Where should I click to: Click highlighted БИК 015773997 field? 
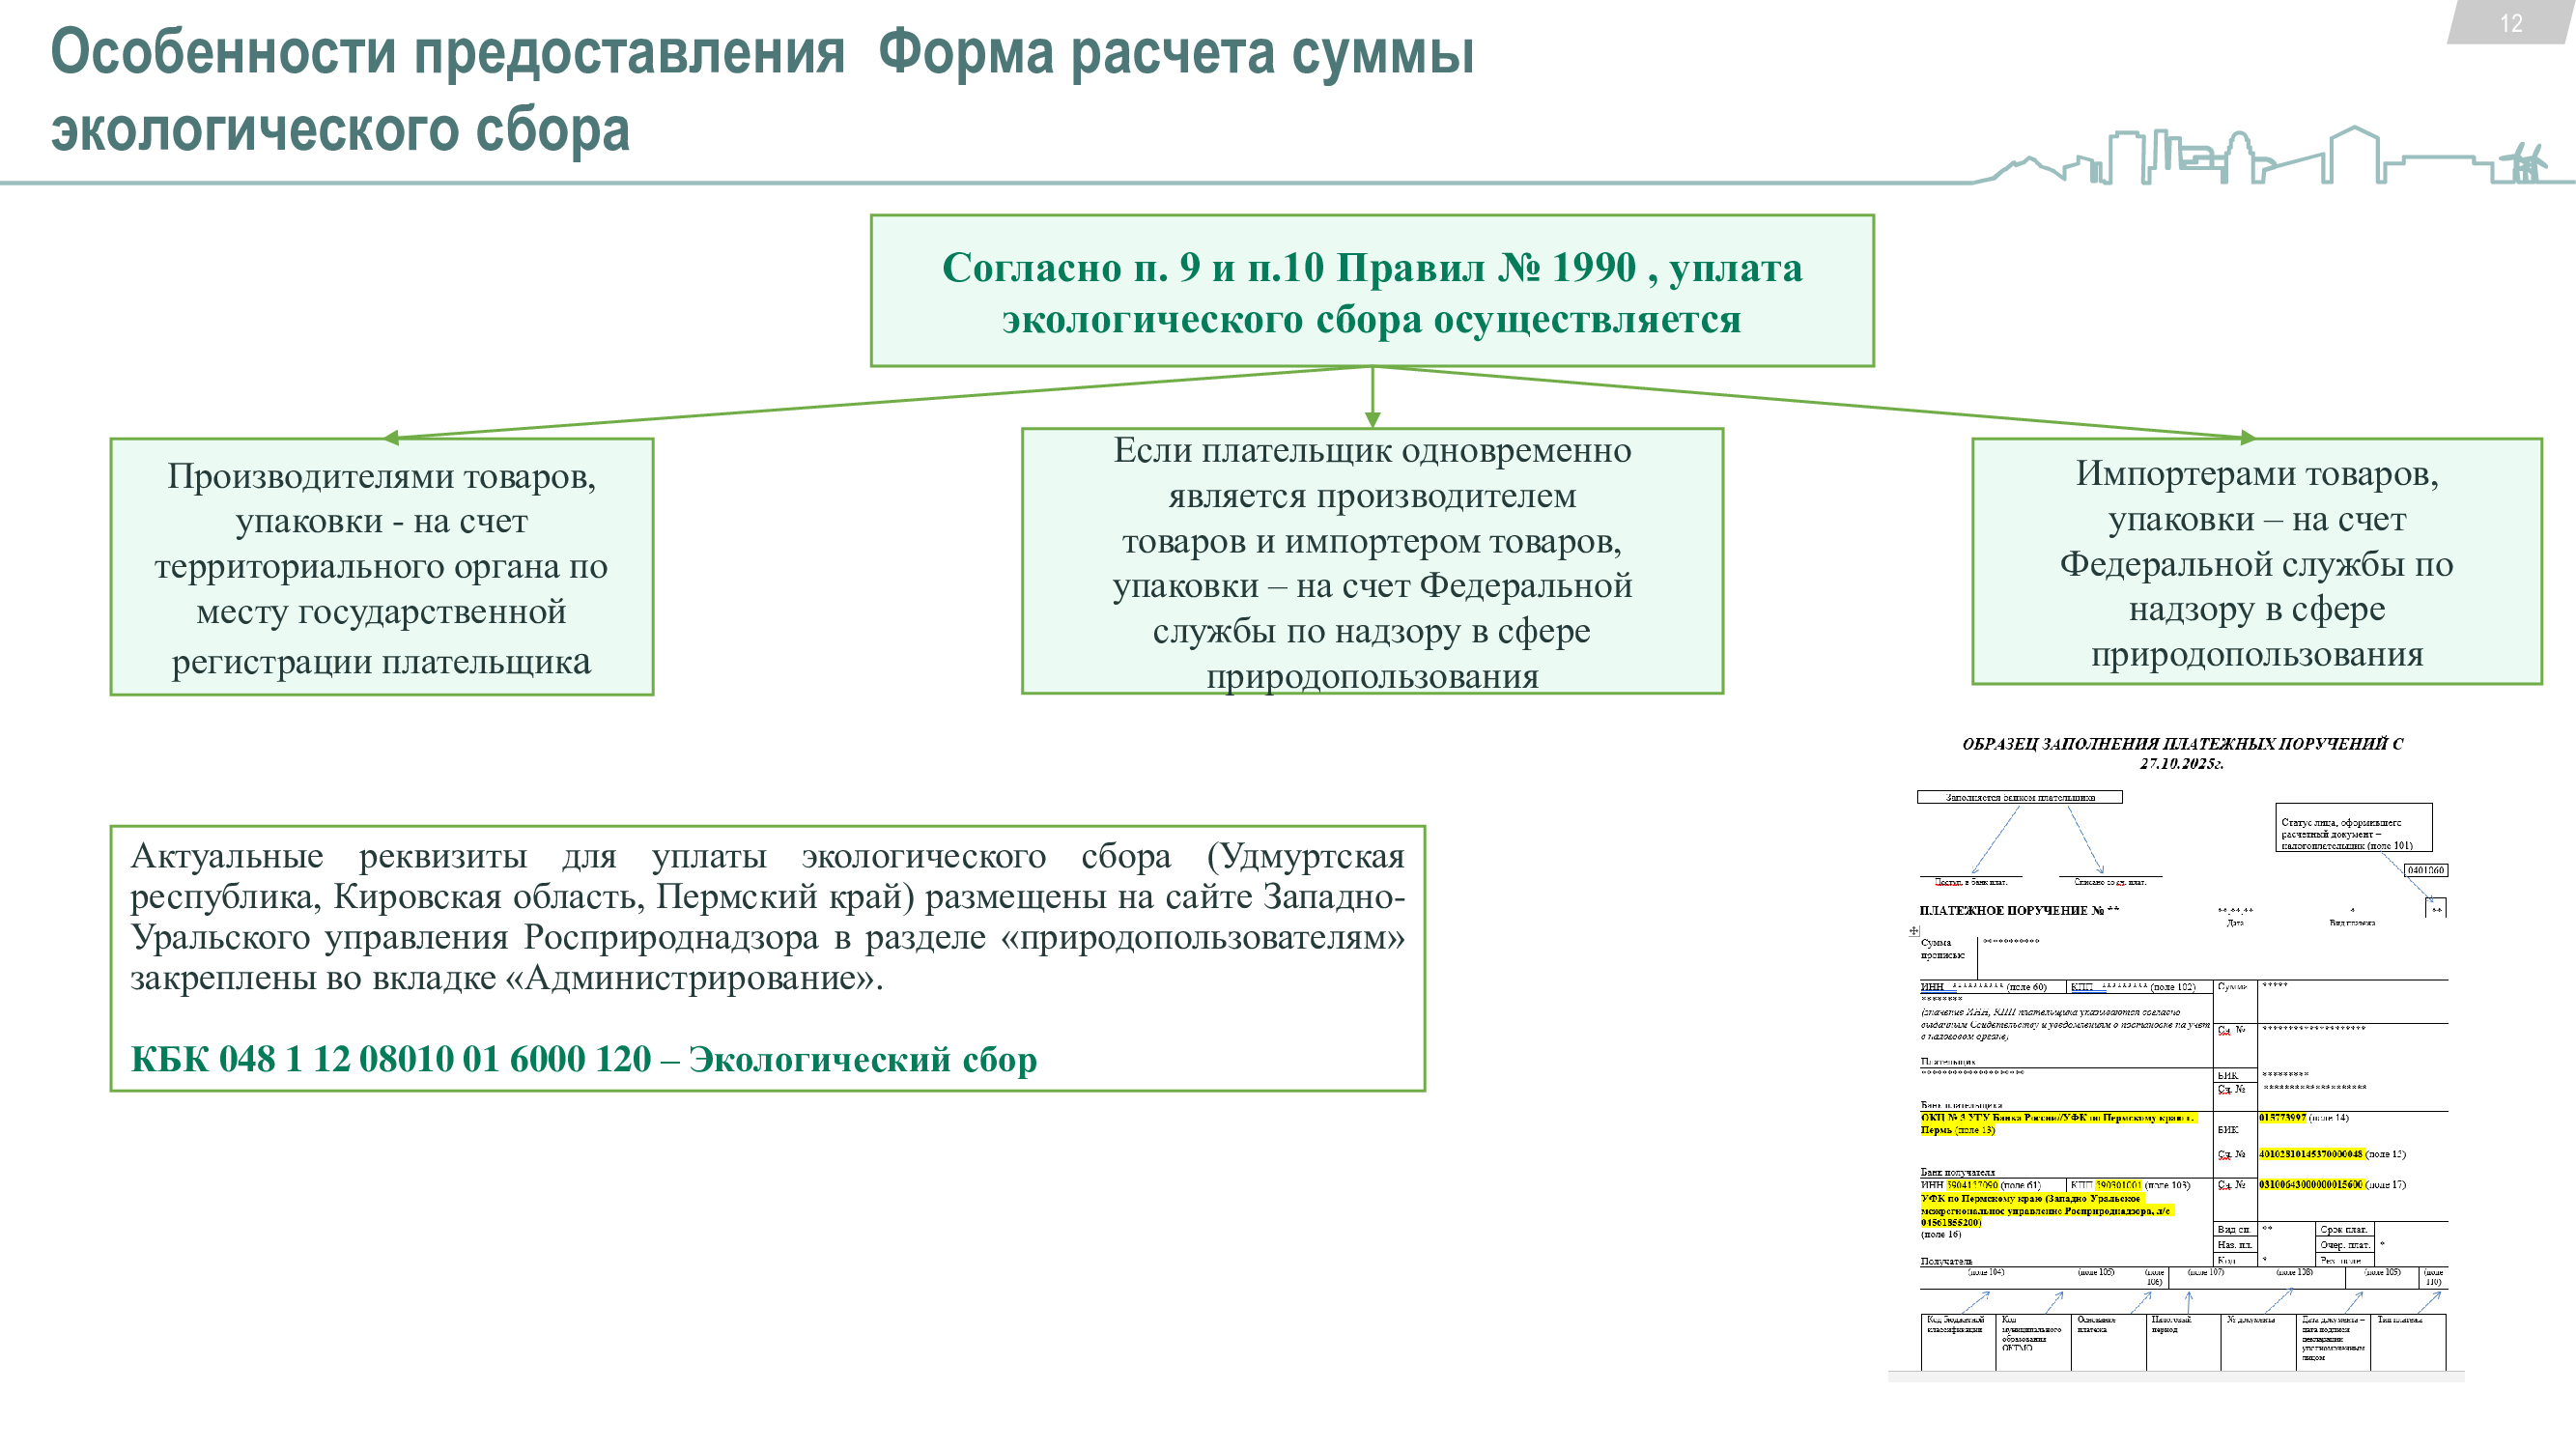pos(2282,1117)
